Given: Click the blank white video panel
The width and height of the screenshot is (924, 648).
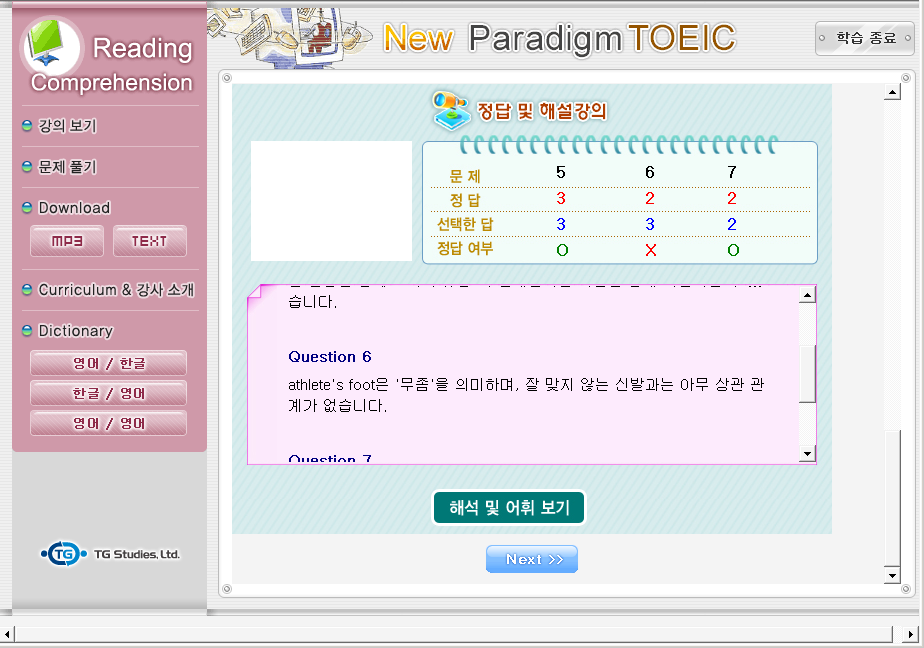Looking at the screenshot, I should tap(331, 201).
